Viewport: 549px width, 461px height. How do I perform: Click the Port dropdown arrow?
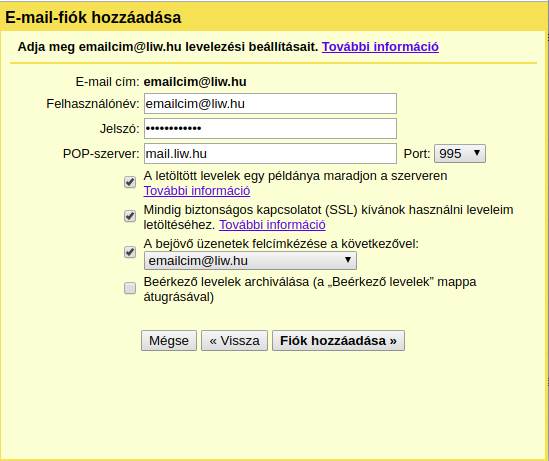tap(477, 153)
